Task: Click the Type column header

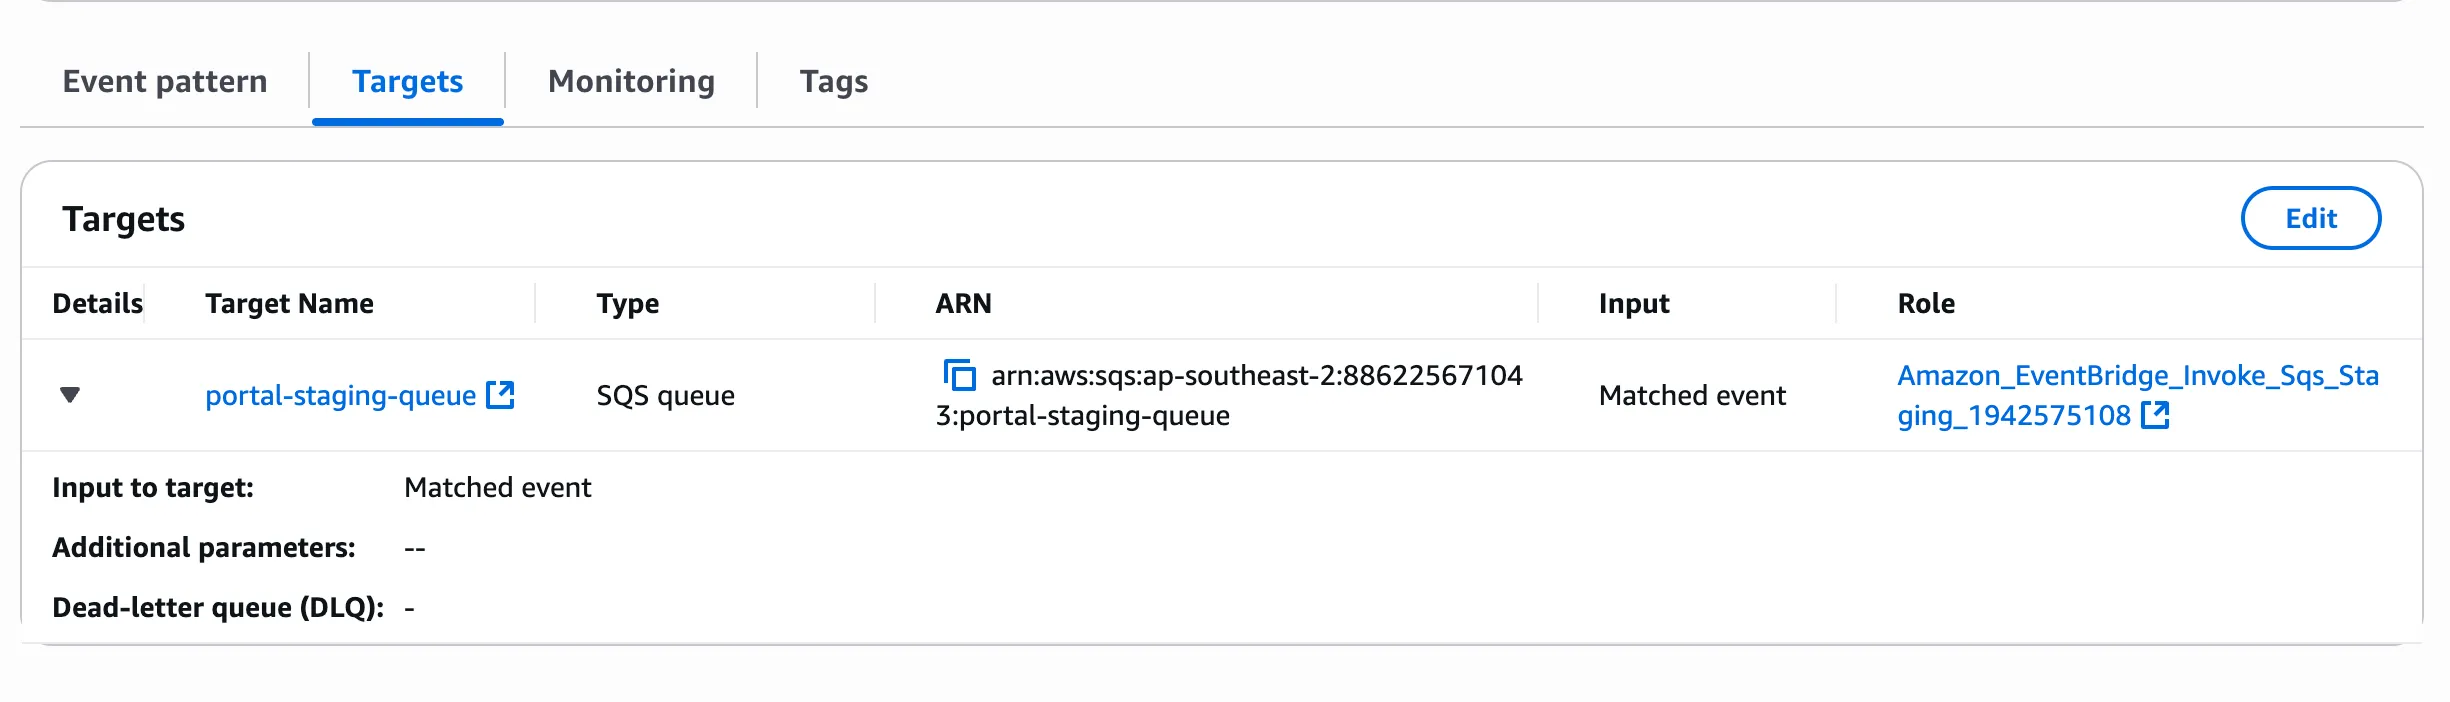Action: (x=627, y=303)
